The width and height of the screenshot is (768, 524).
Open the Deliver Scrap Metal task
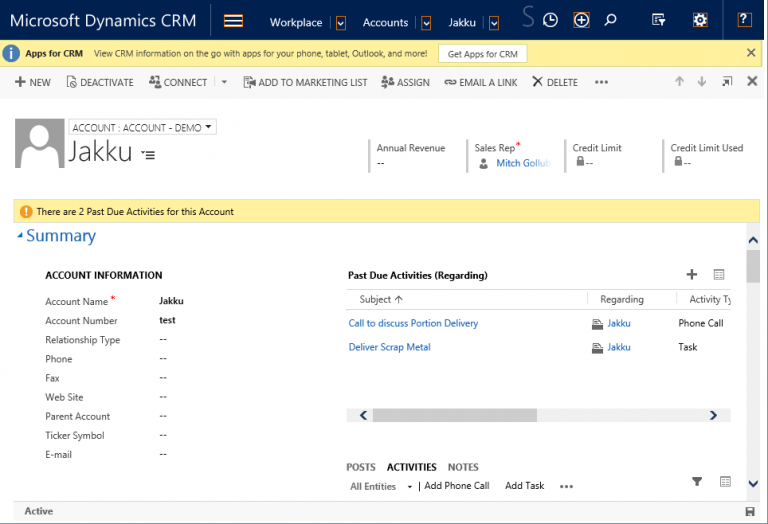pos(389,347)
